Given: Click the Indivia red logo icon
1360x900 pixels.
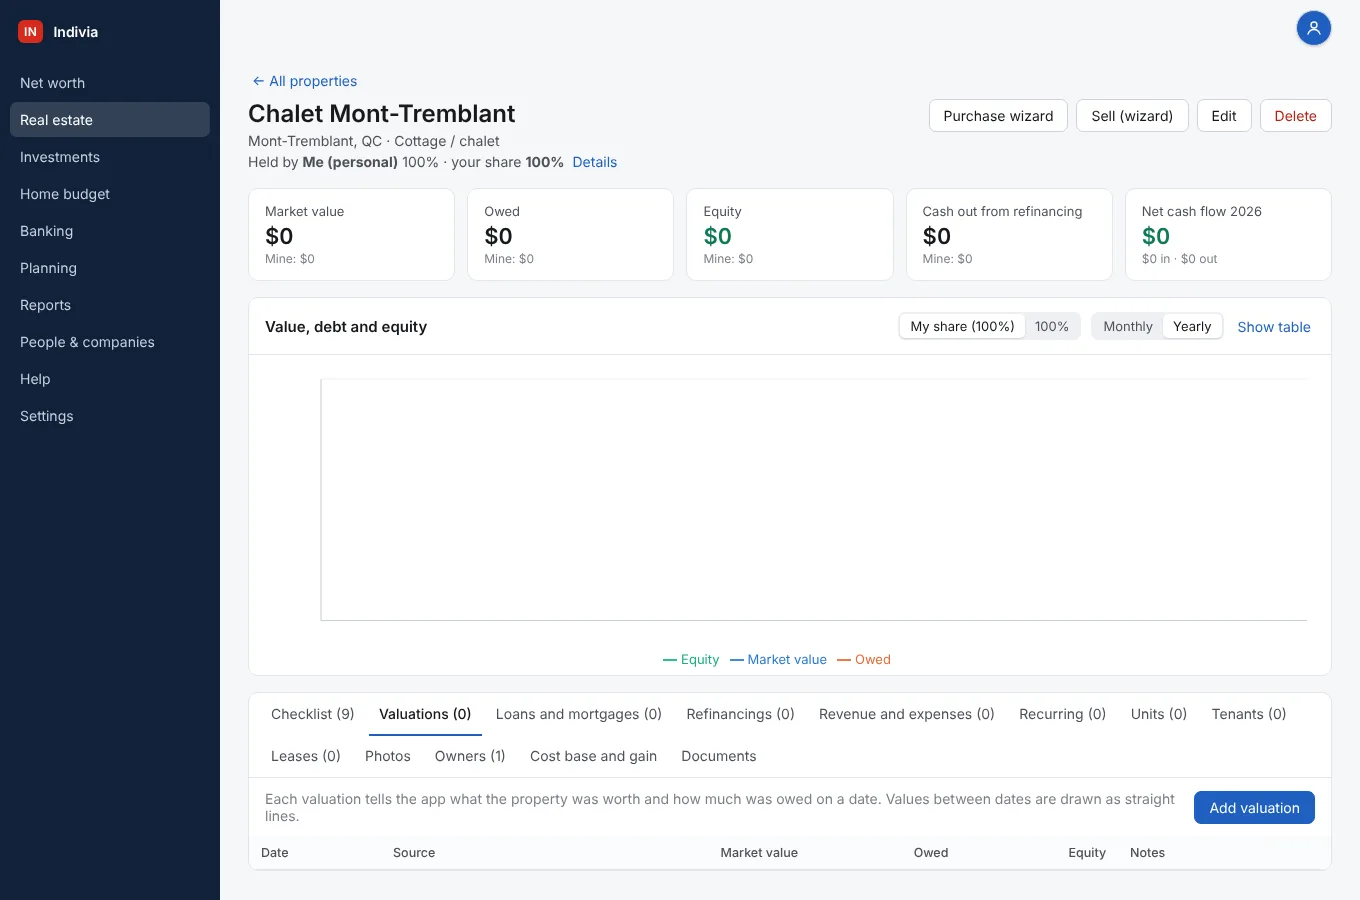Looking at the screenshot, I should 30,32.
